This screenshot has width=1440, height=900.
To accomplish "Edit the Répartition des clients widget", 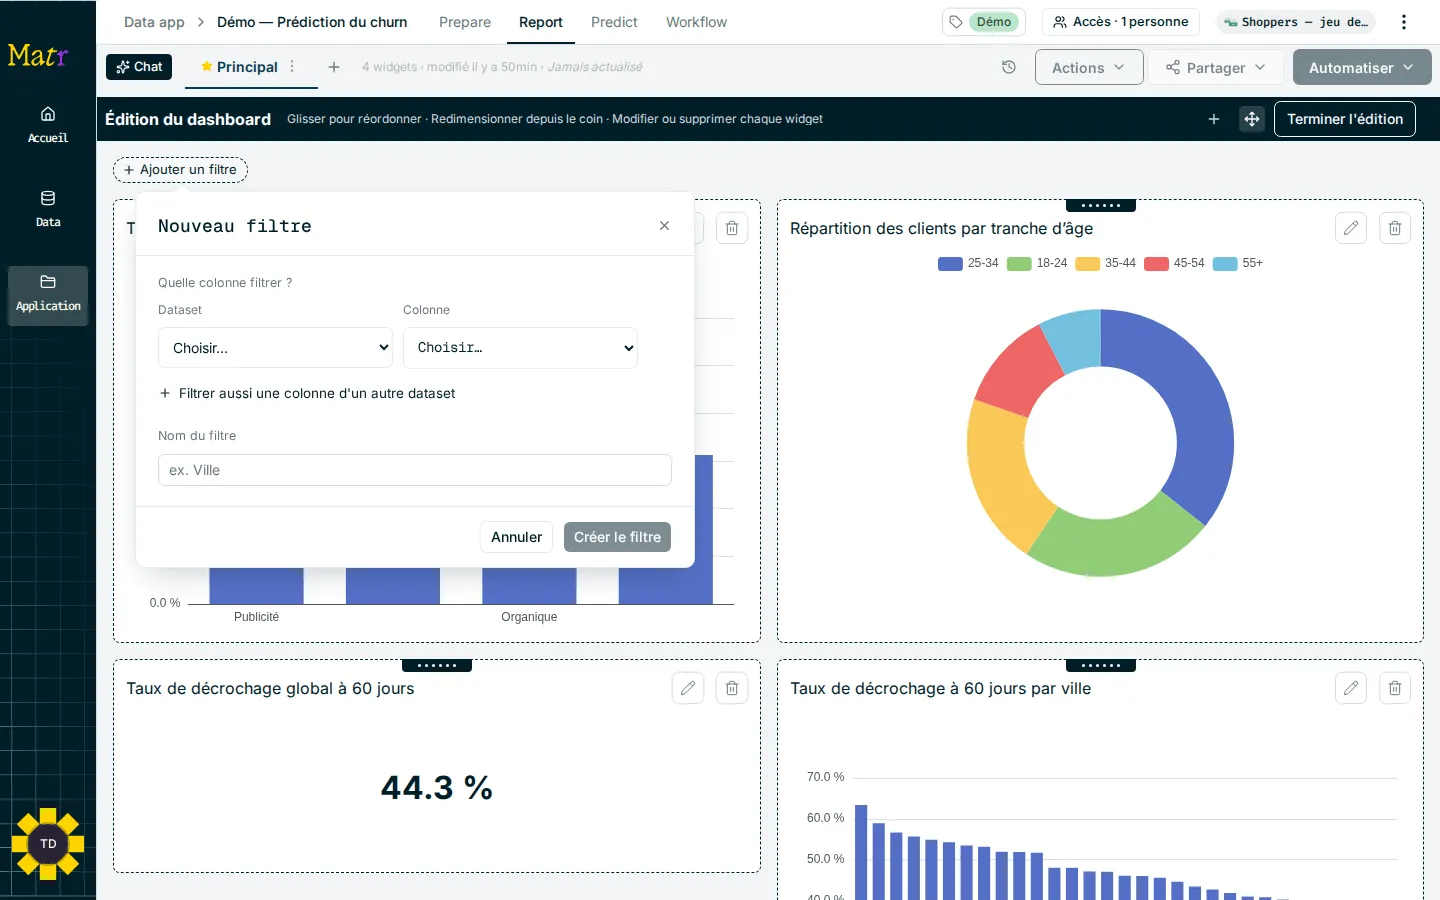I will click(1351, 228).
